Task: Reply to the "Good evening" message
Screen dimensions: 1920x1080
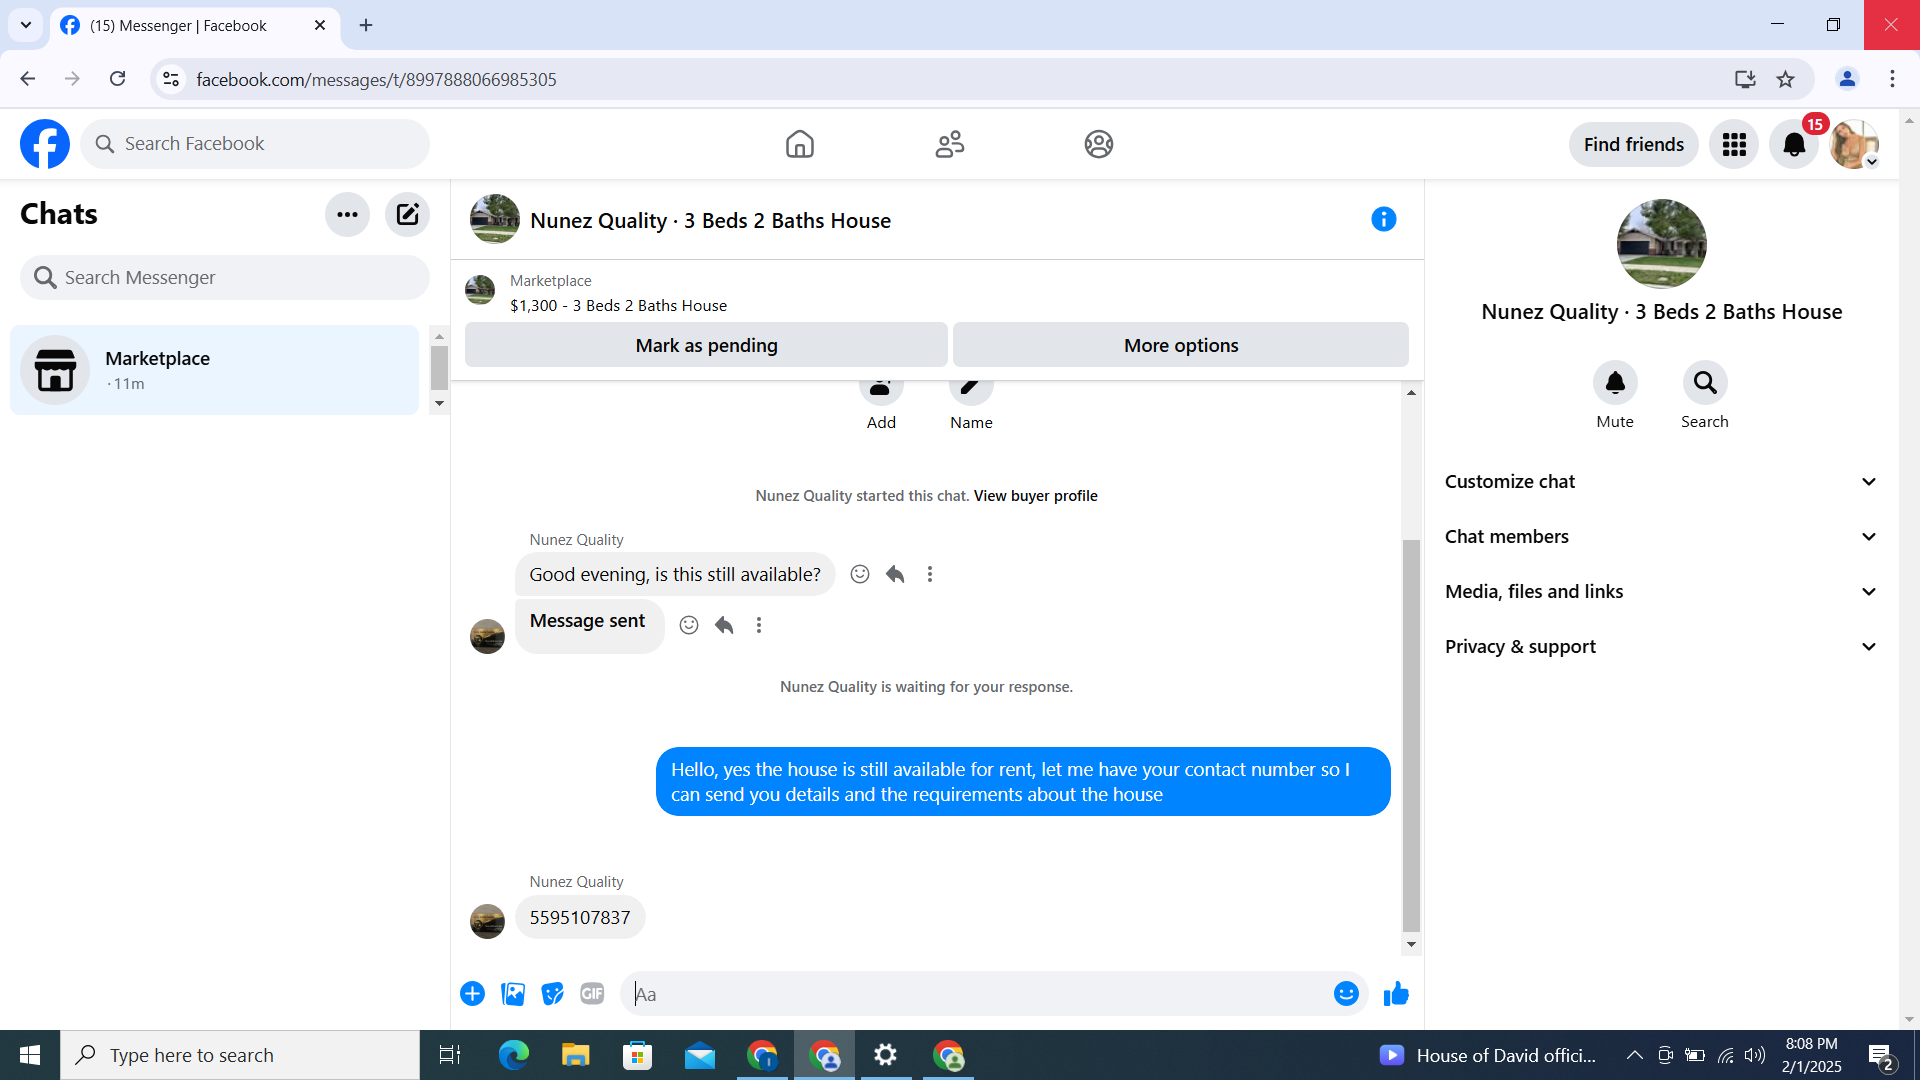Action: 895,574
